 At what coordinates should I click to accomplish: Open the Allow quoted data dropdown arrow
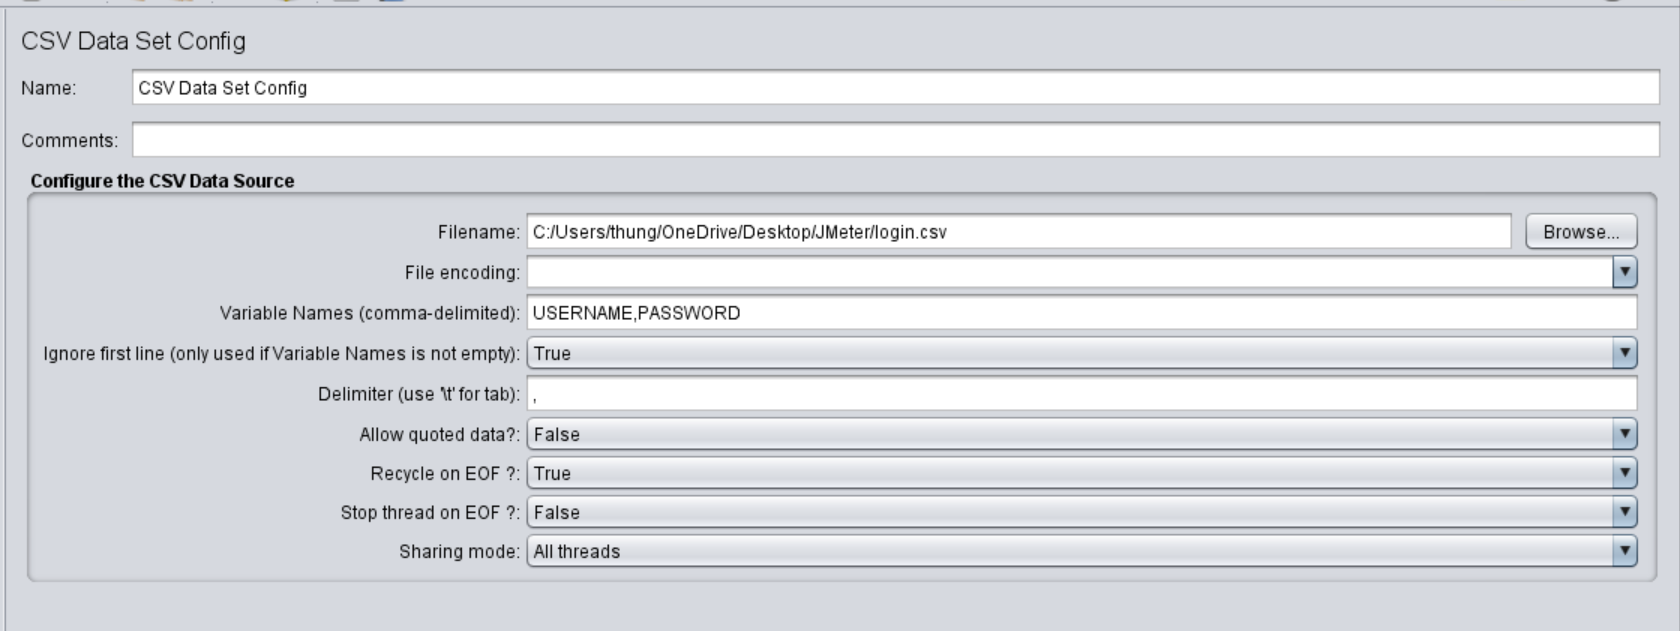tap(1624, 434)
